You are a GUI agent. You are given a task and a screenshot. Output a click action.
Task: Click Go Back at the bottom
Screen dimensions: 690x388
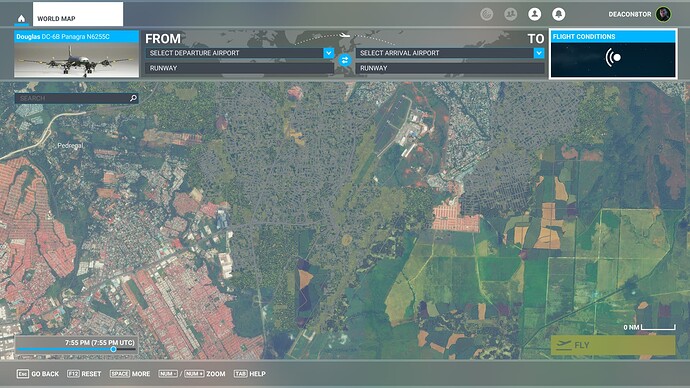(x=38, y=374)
